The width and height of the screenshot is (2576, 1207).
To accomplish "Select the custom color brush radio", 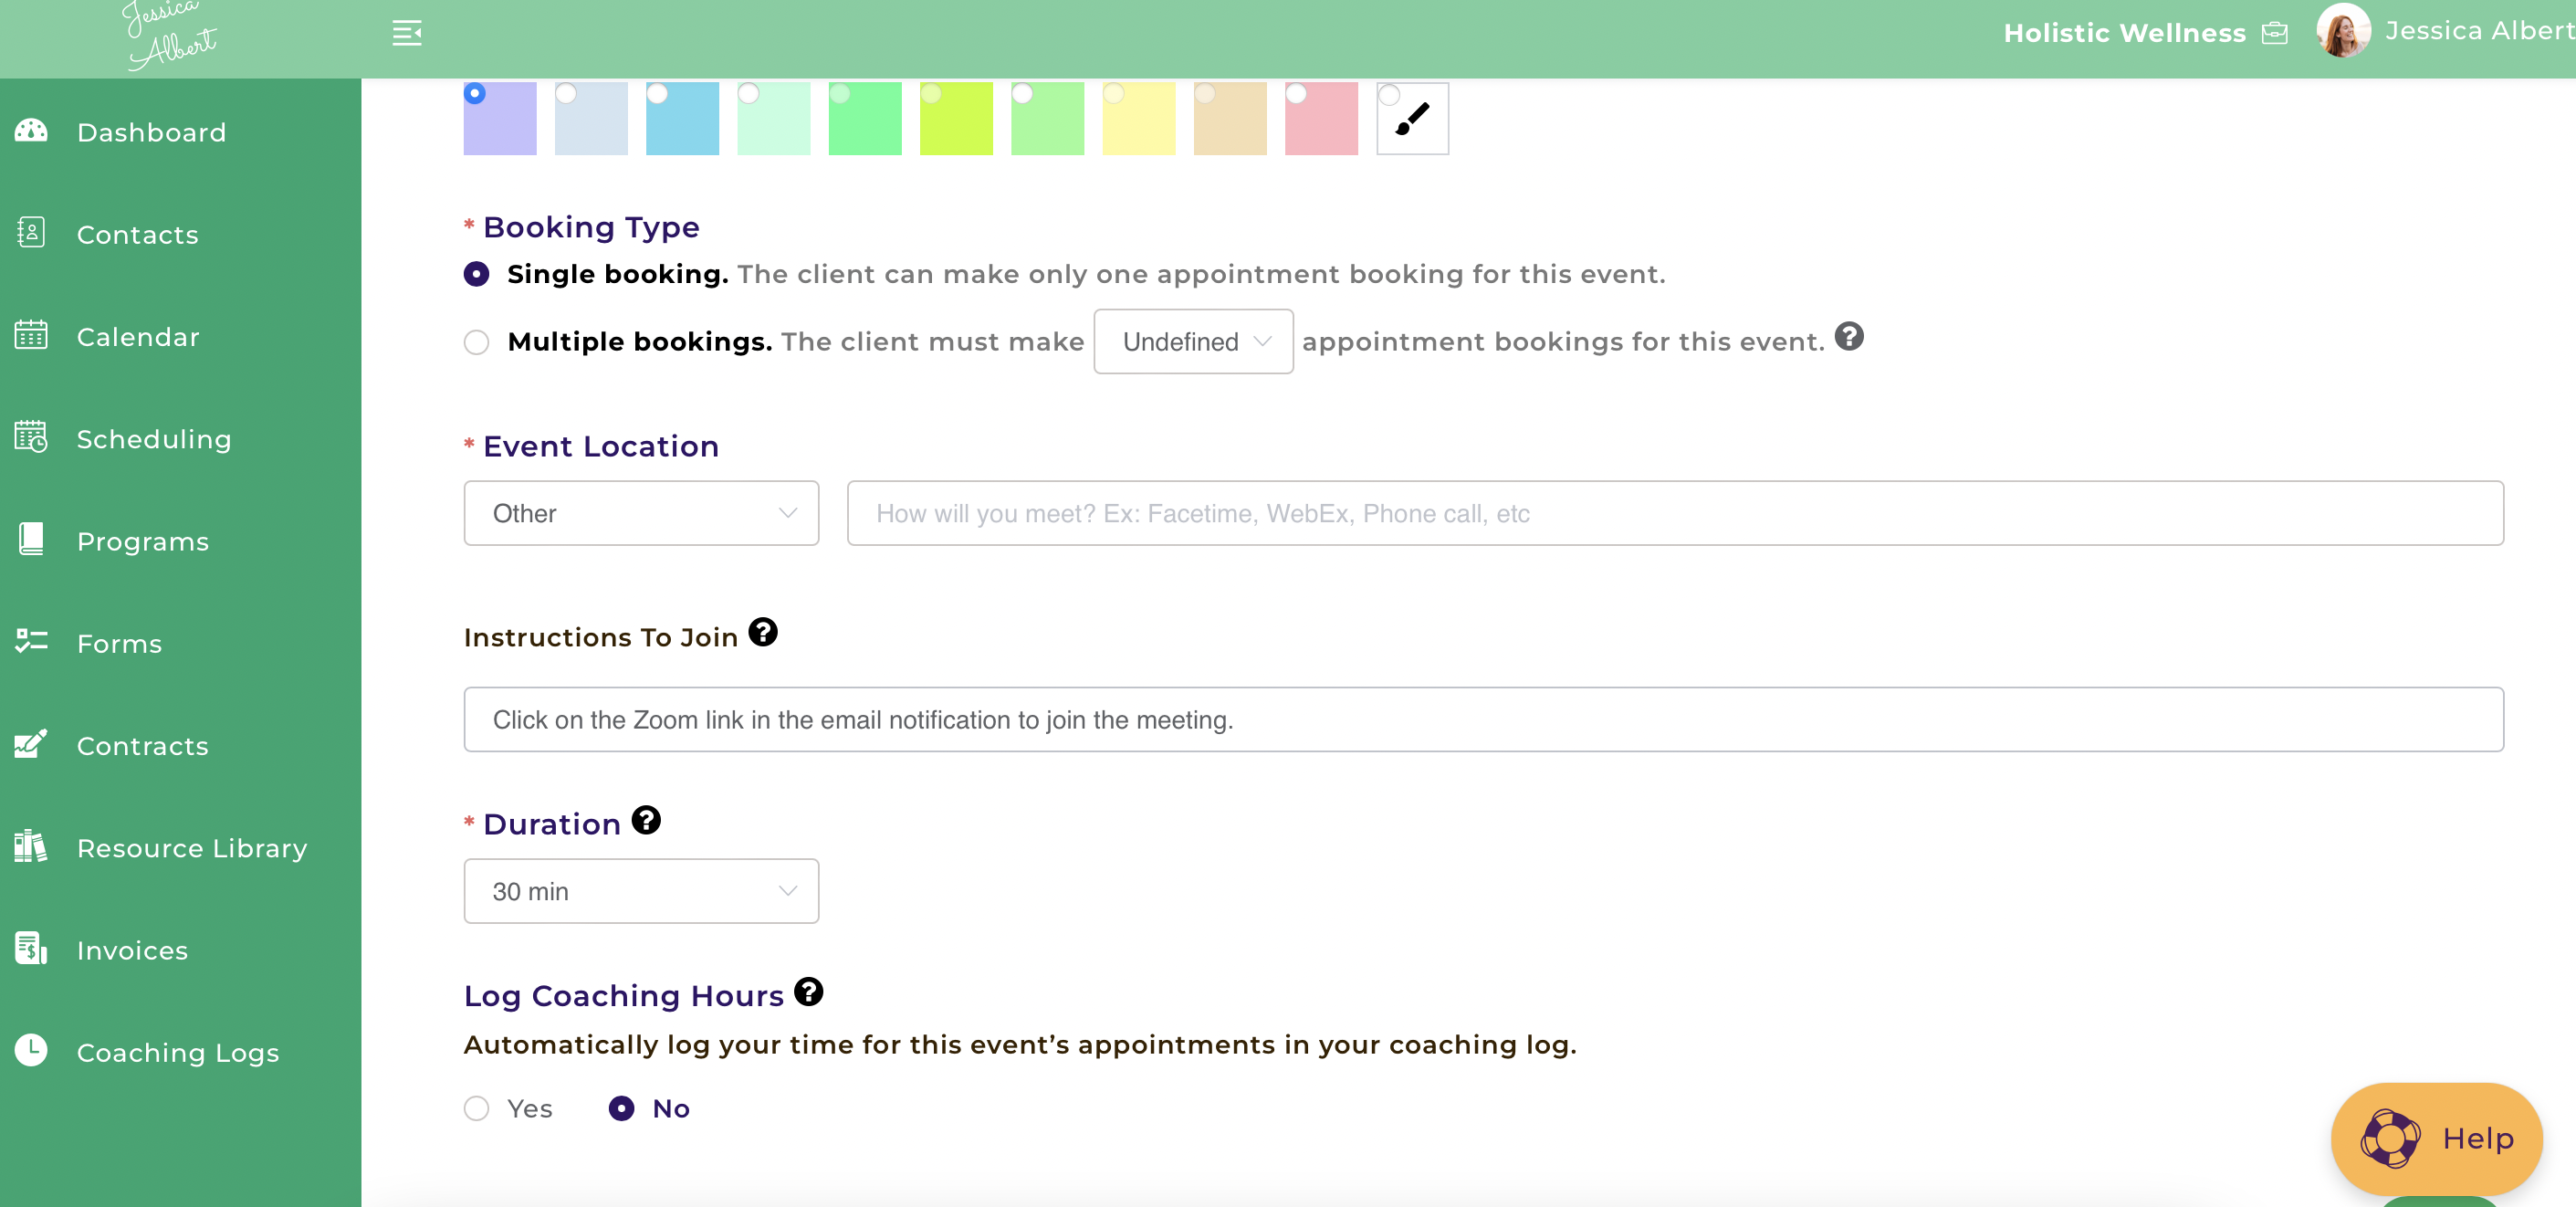I will point(1389,95).
